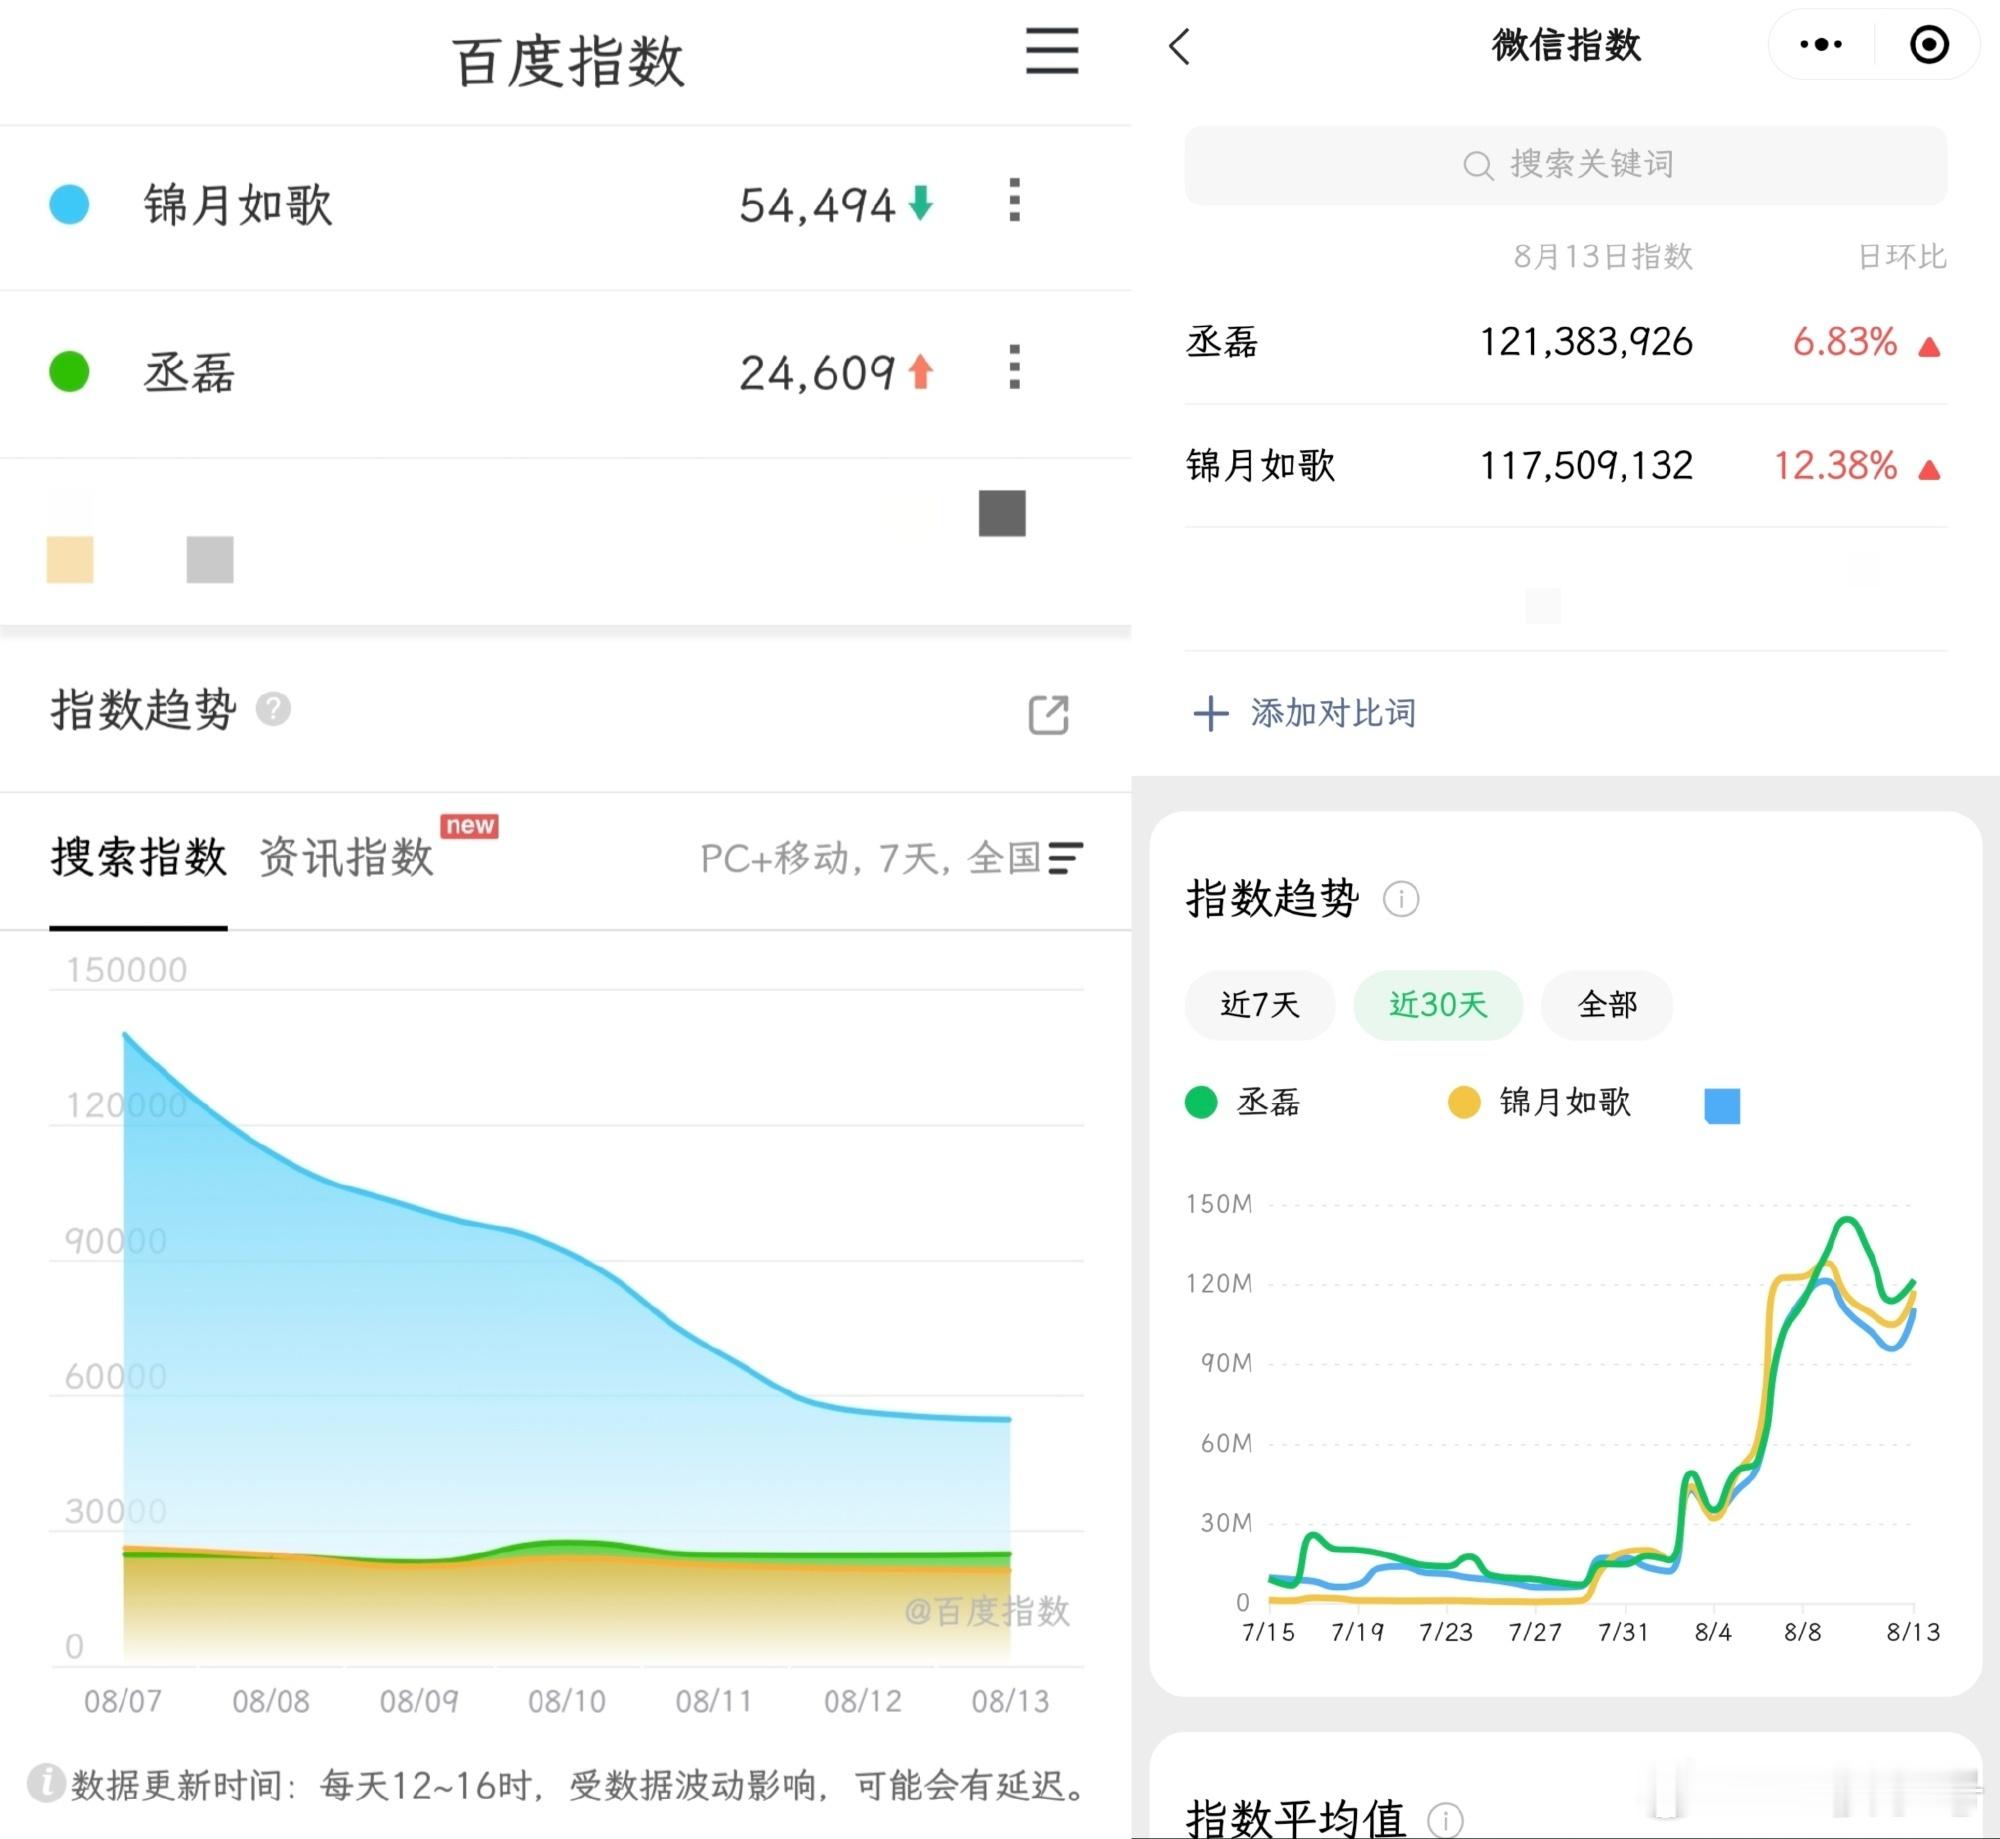The image size is (2000, 1839).
Task: Click the filter lines icon beside 全国
Action: 1065,858
